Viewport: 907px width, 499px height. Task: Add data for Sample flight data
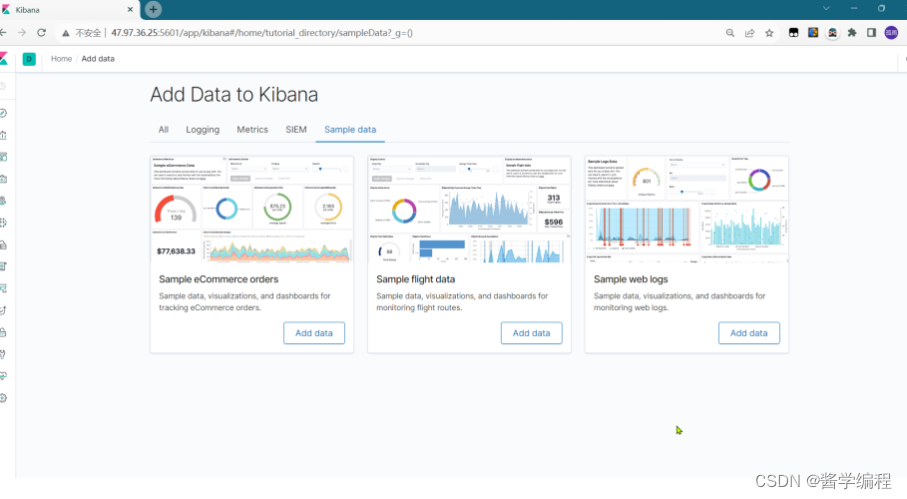click(x=532, y=333)
